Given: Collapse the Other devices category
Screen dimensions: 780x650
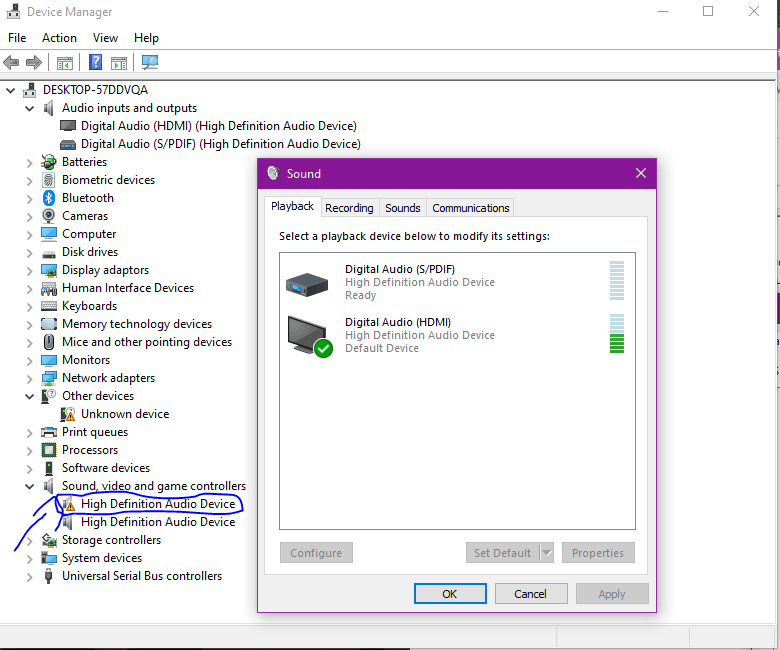Looking at the screenshot, I should pyautogui.click(x=29, y=396).
